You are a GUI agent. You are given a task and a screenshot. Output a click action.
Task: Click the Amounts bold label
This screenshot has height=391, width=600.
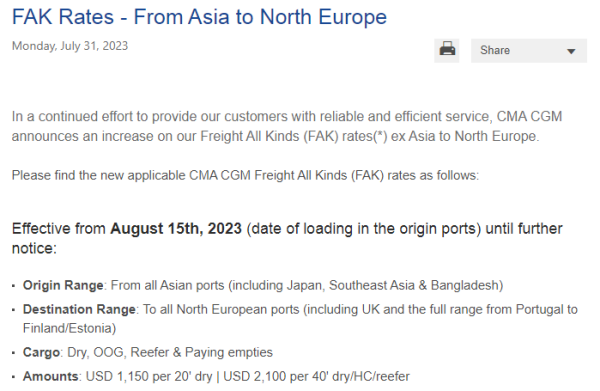(x=51, y=376)
